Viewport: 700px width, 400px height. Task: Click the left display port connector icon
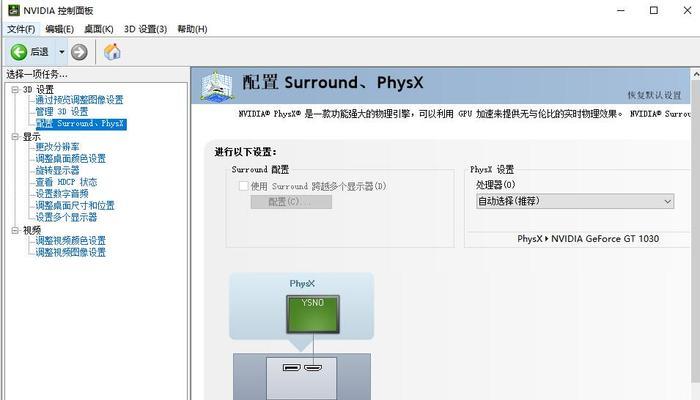[292, 367]
